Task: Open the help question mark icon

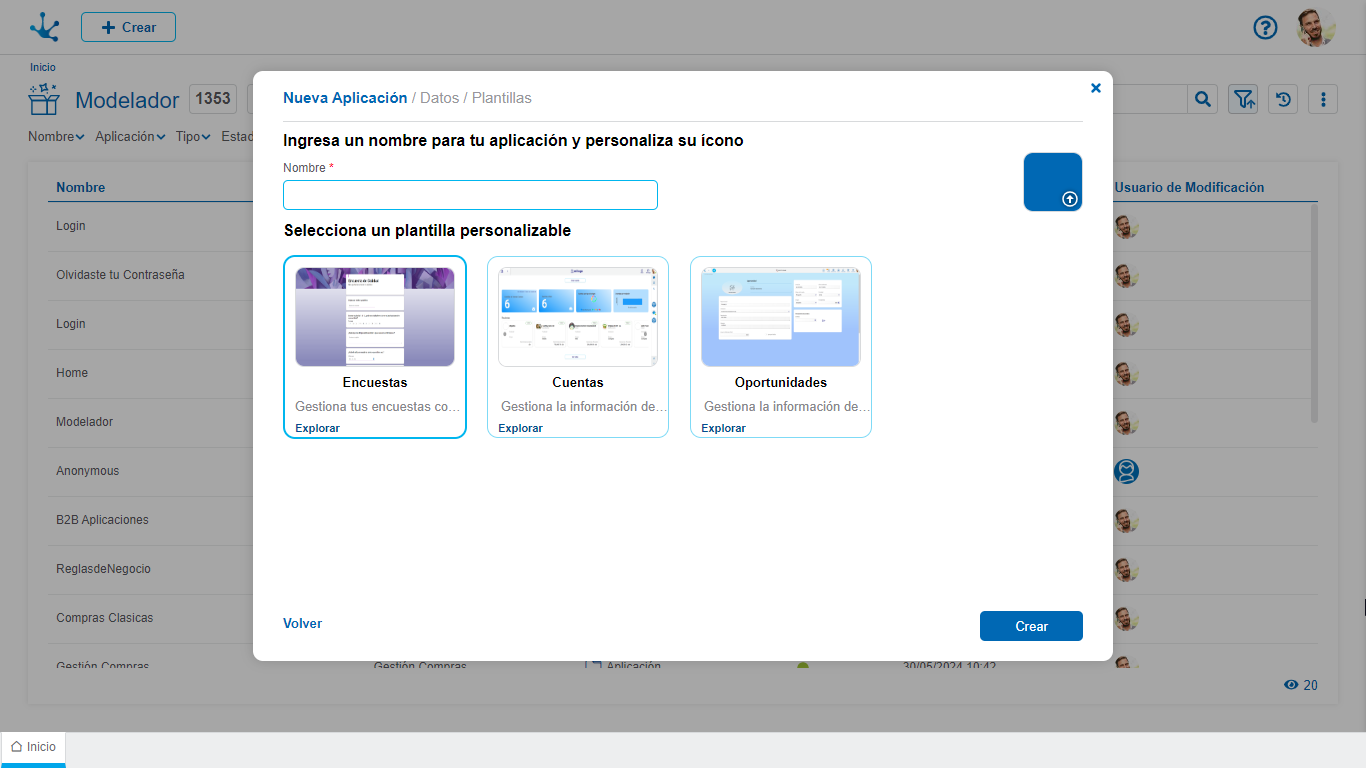Action: tap(1265, 27)
